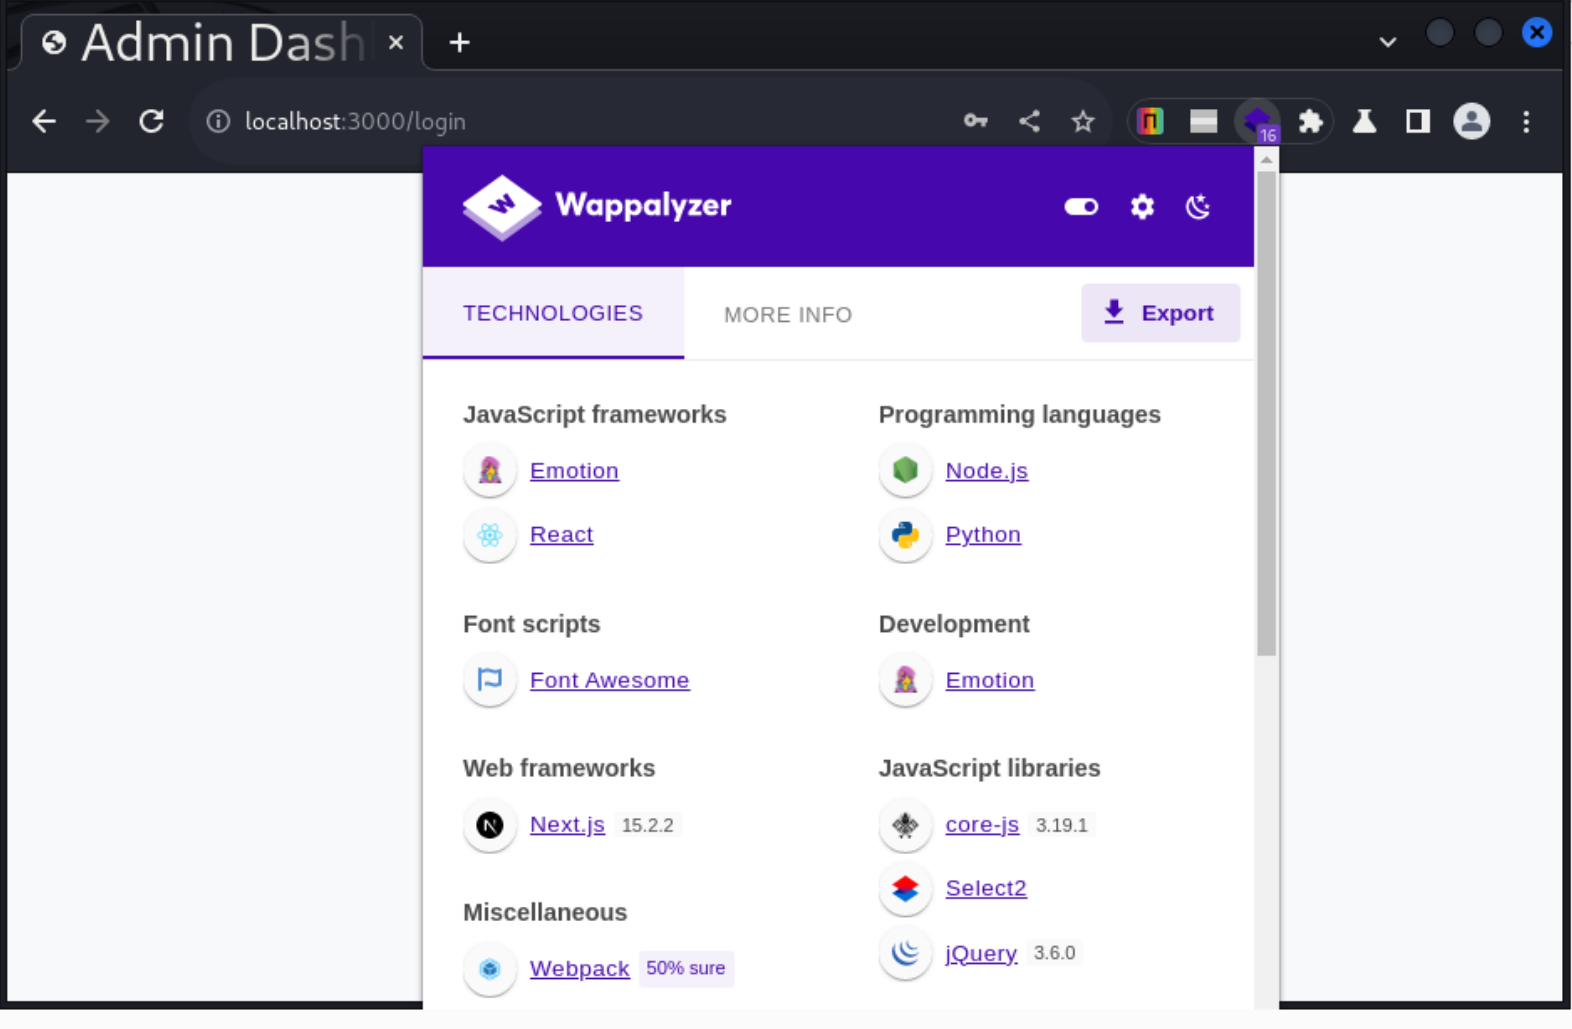Image resolution: width=1572 pixels, height=1029 pixels.
Task: Click the Wappalyzer extension icon in toolbar
Action: tap(1257, 122)
